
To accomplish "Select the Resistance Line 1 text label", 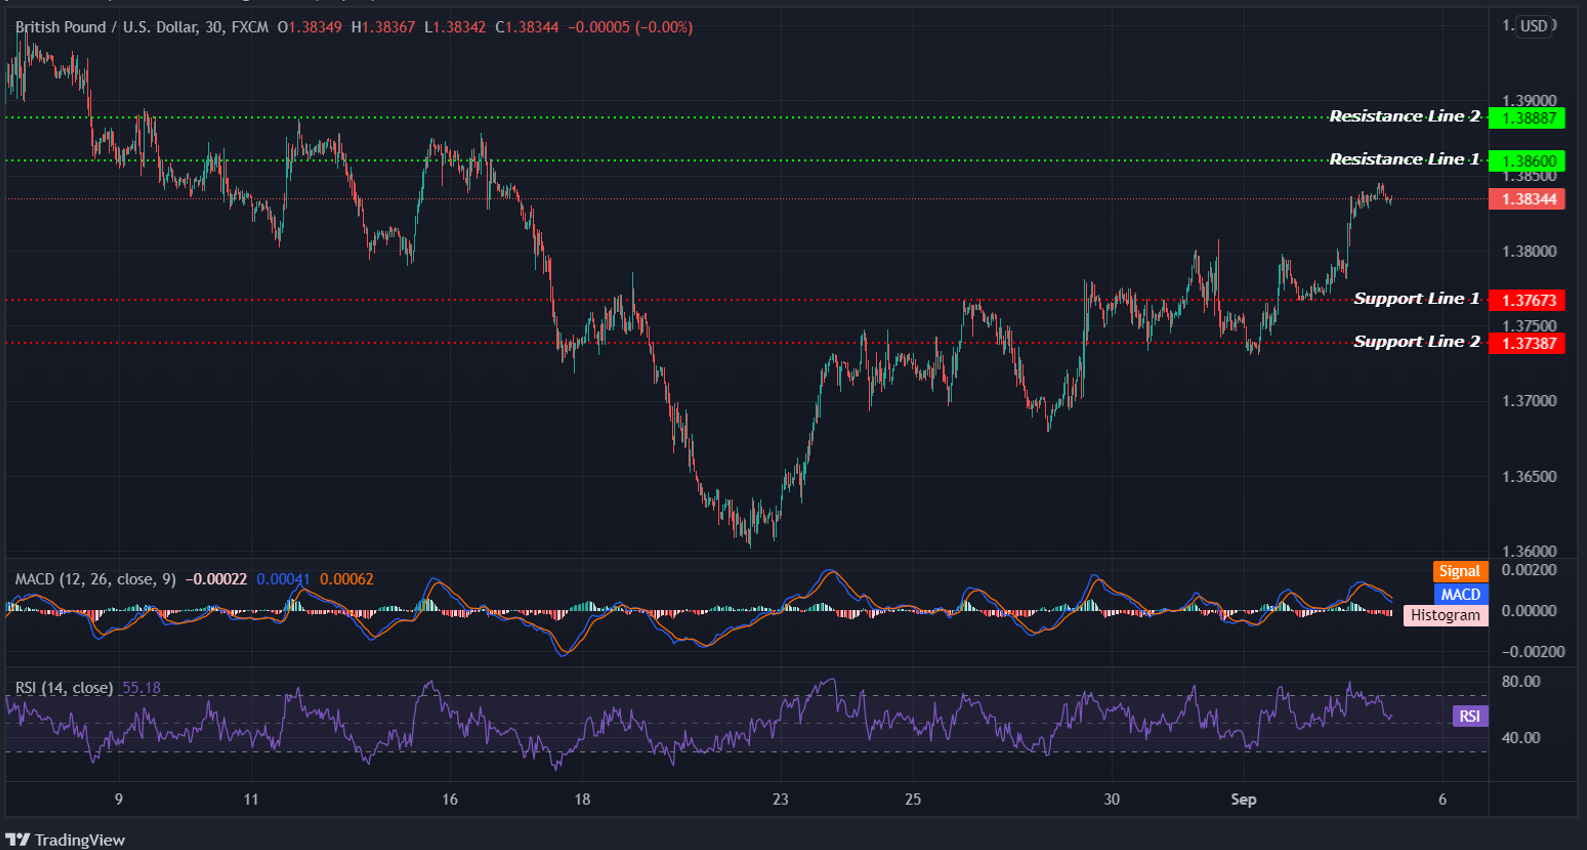I will tap(1404, 160).
